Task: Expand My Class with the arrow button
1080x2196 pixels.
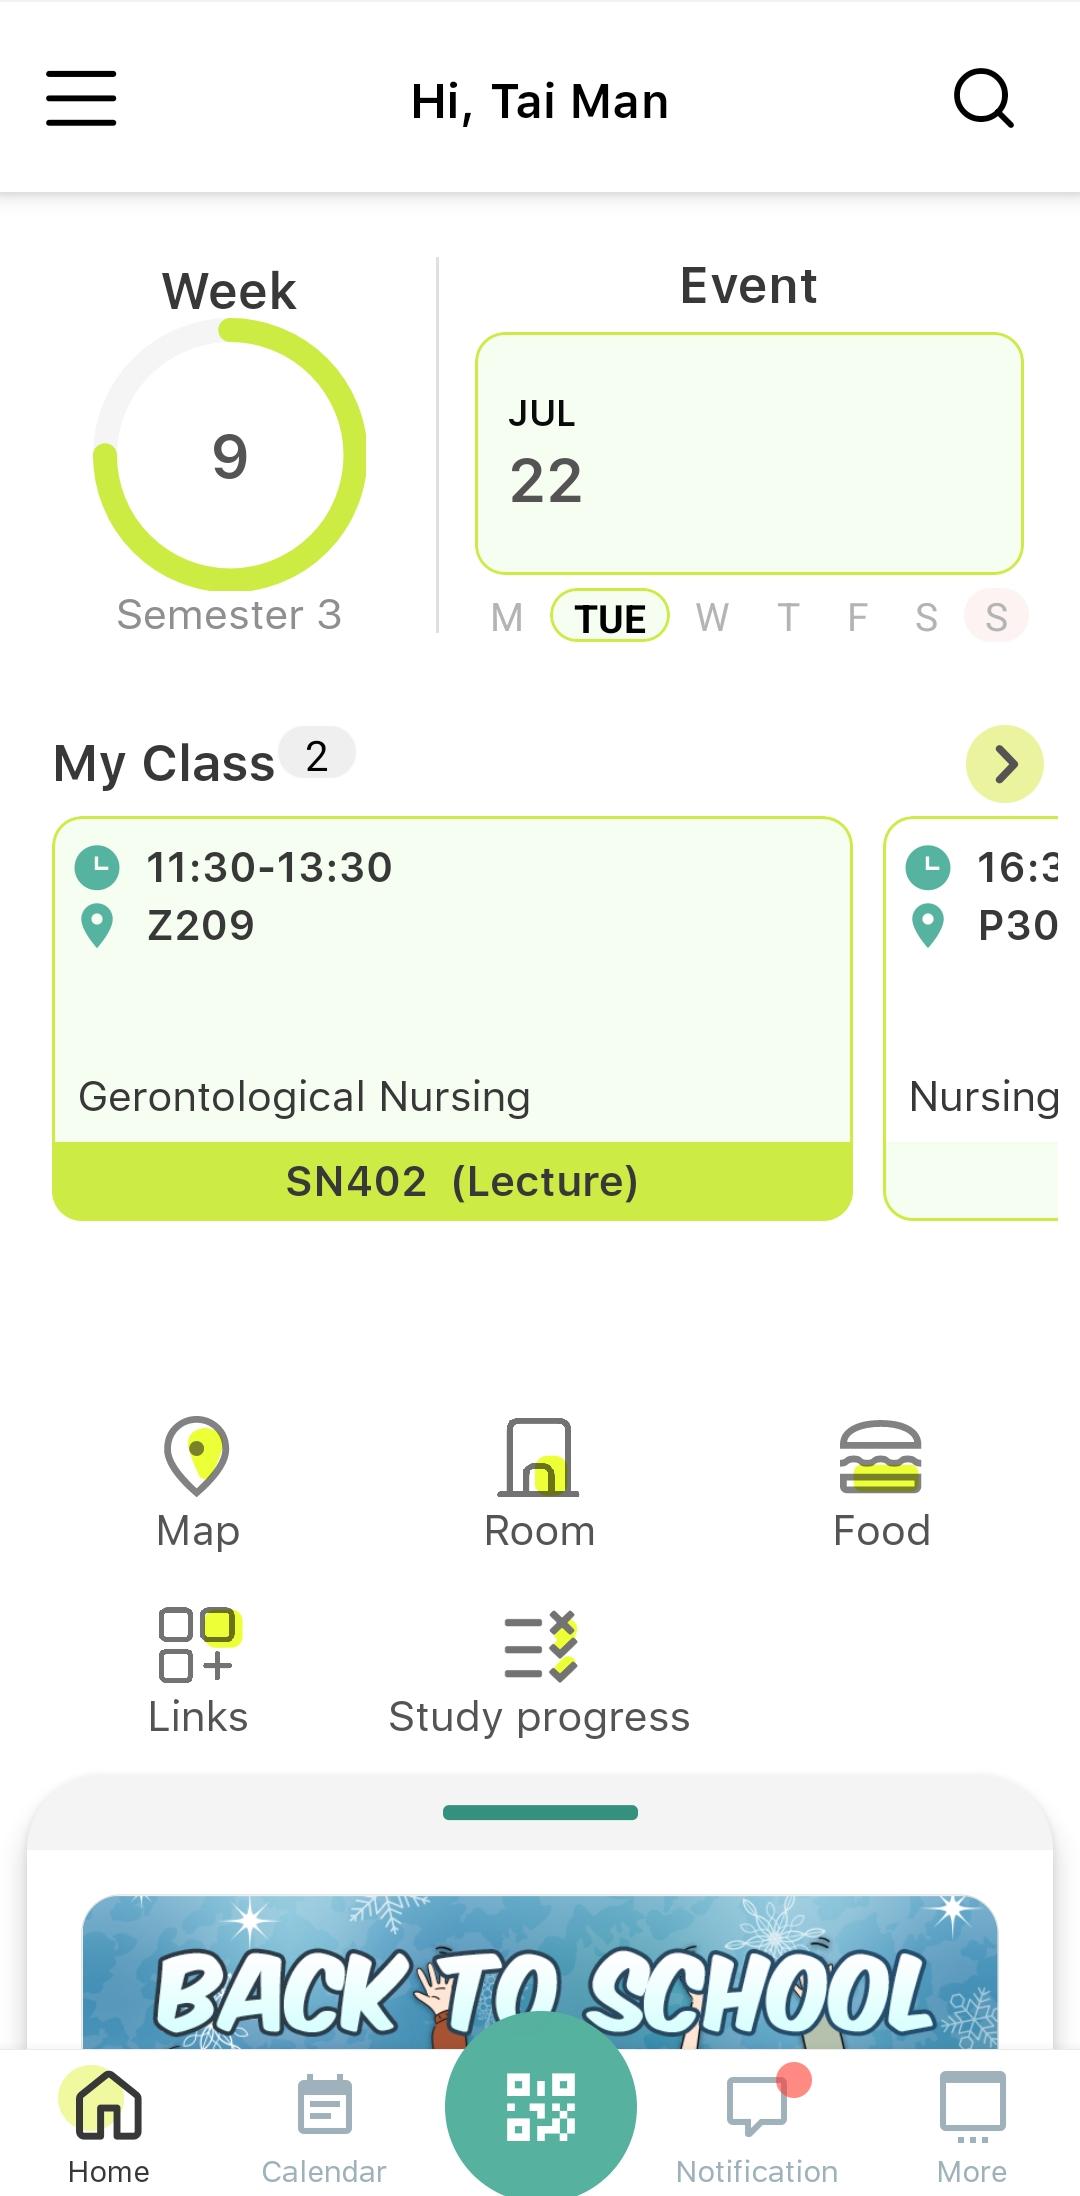Action: pos(1004,764)
